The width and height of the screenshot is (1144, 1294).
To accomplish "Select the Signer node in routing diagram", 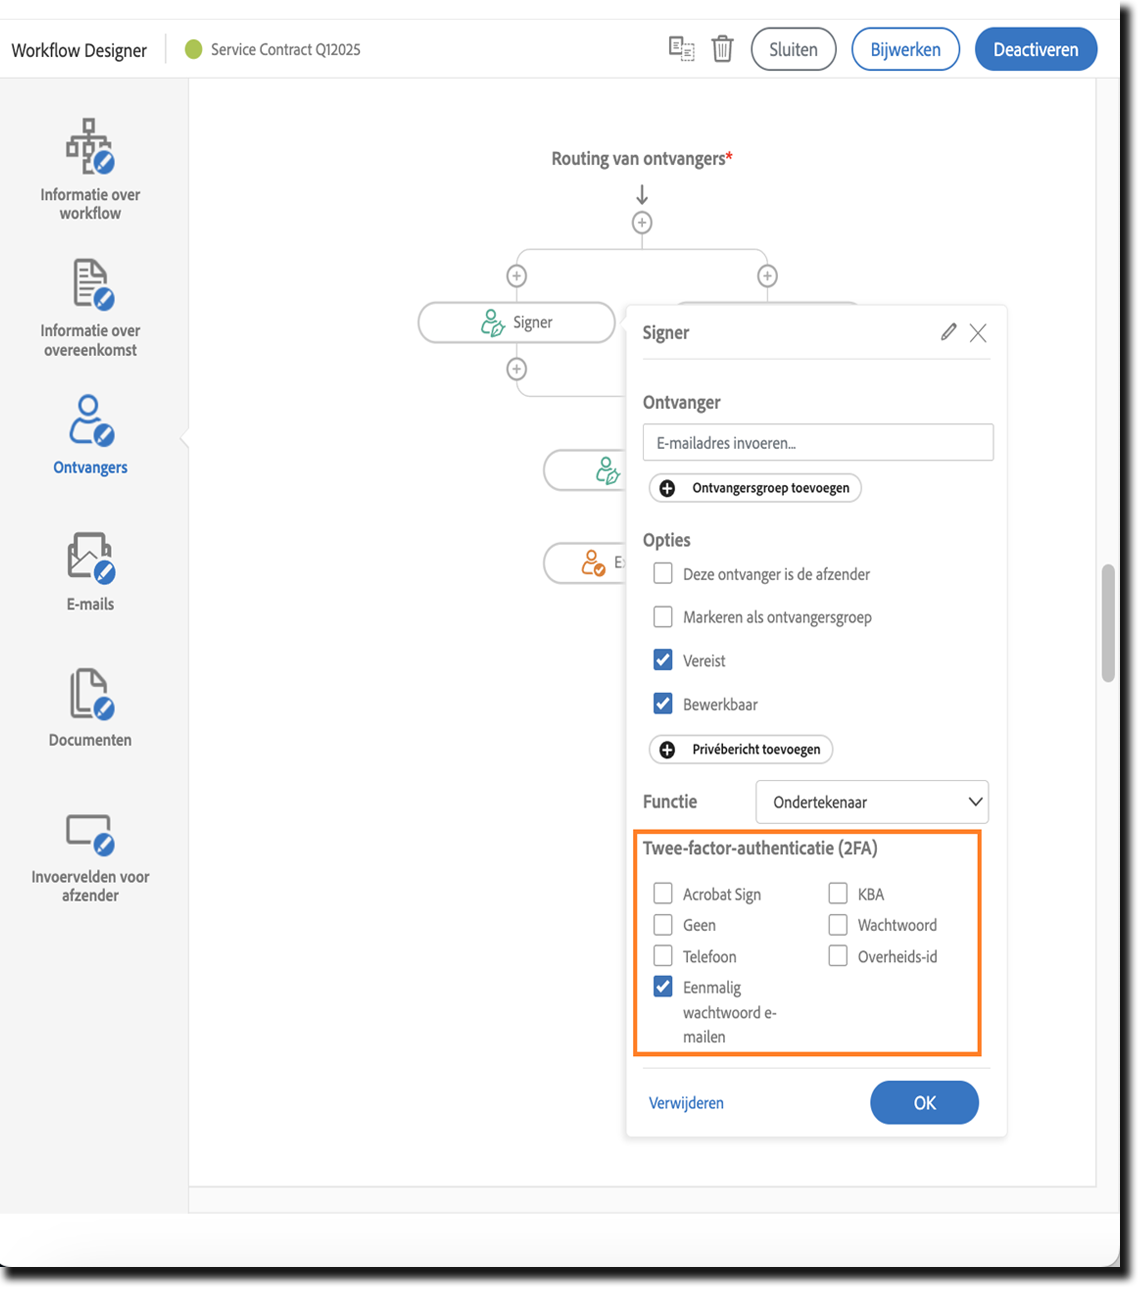I will (516, 323).
